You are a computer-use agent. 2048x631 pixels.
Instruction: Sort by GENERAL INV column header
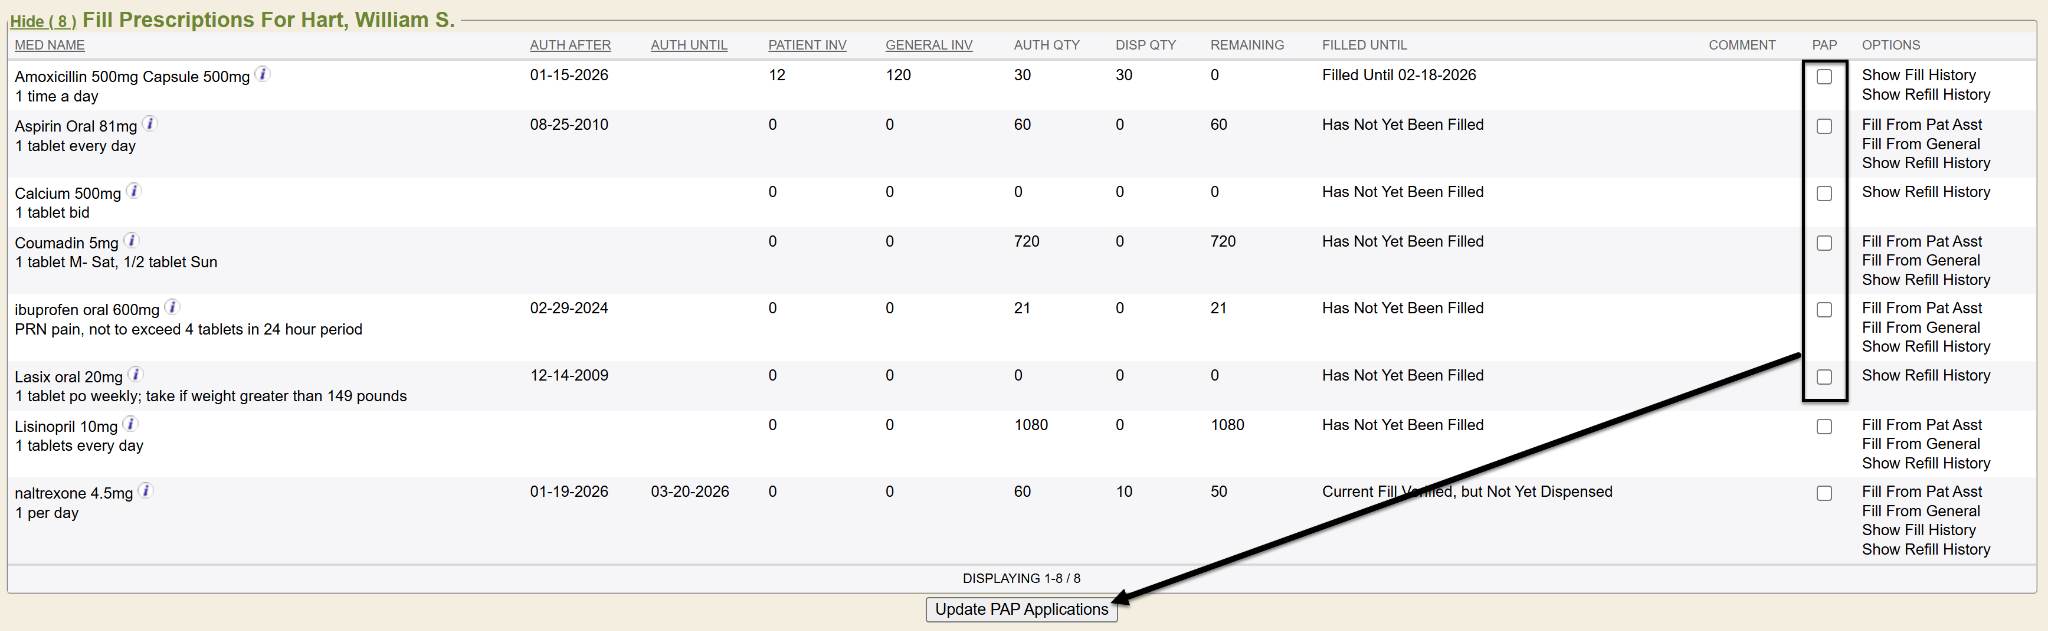point(928,45)
